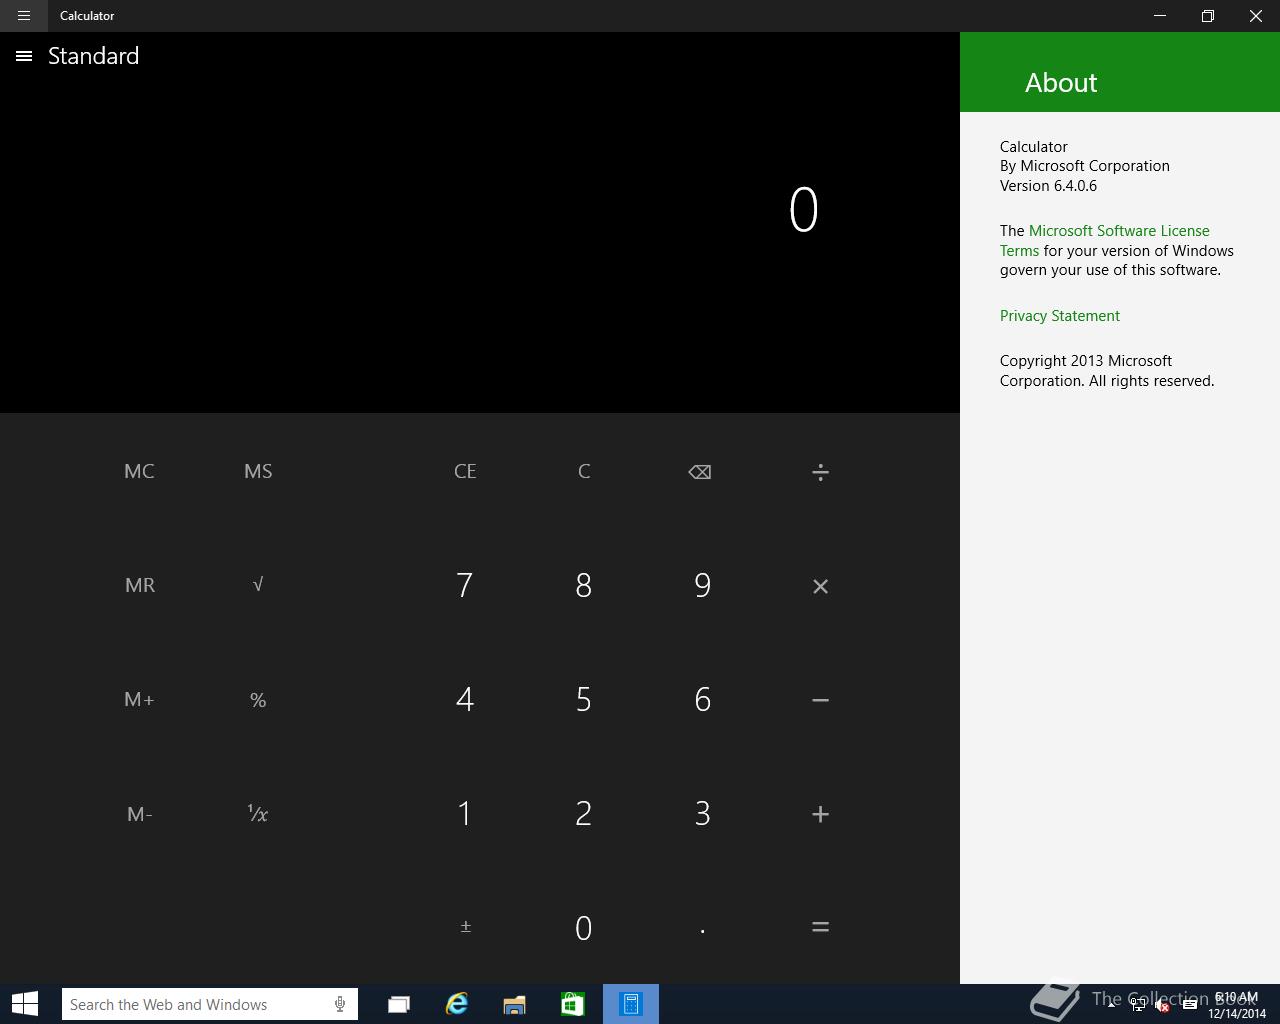Click the Version 6.4.0.6 text
This screenshot has width=1280, height=1024.
point(1048,186)
